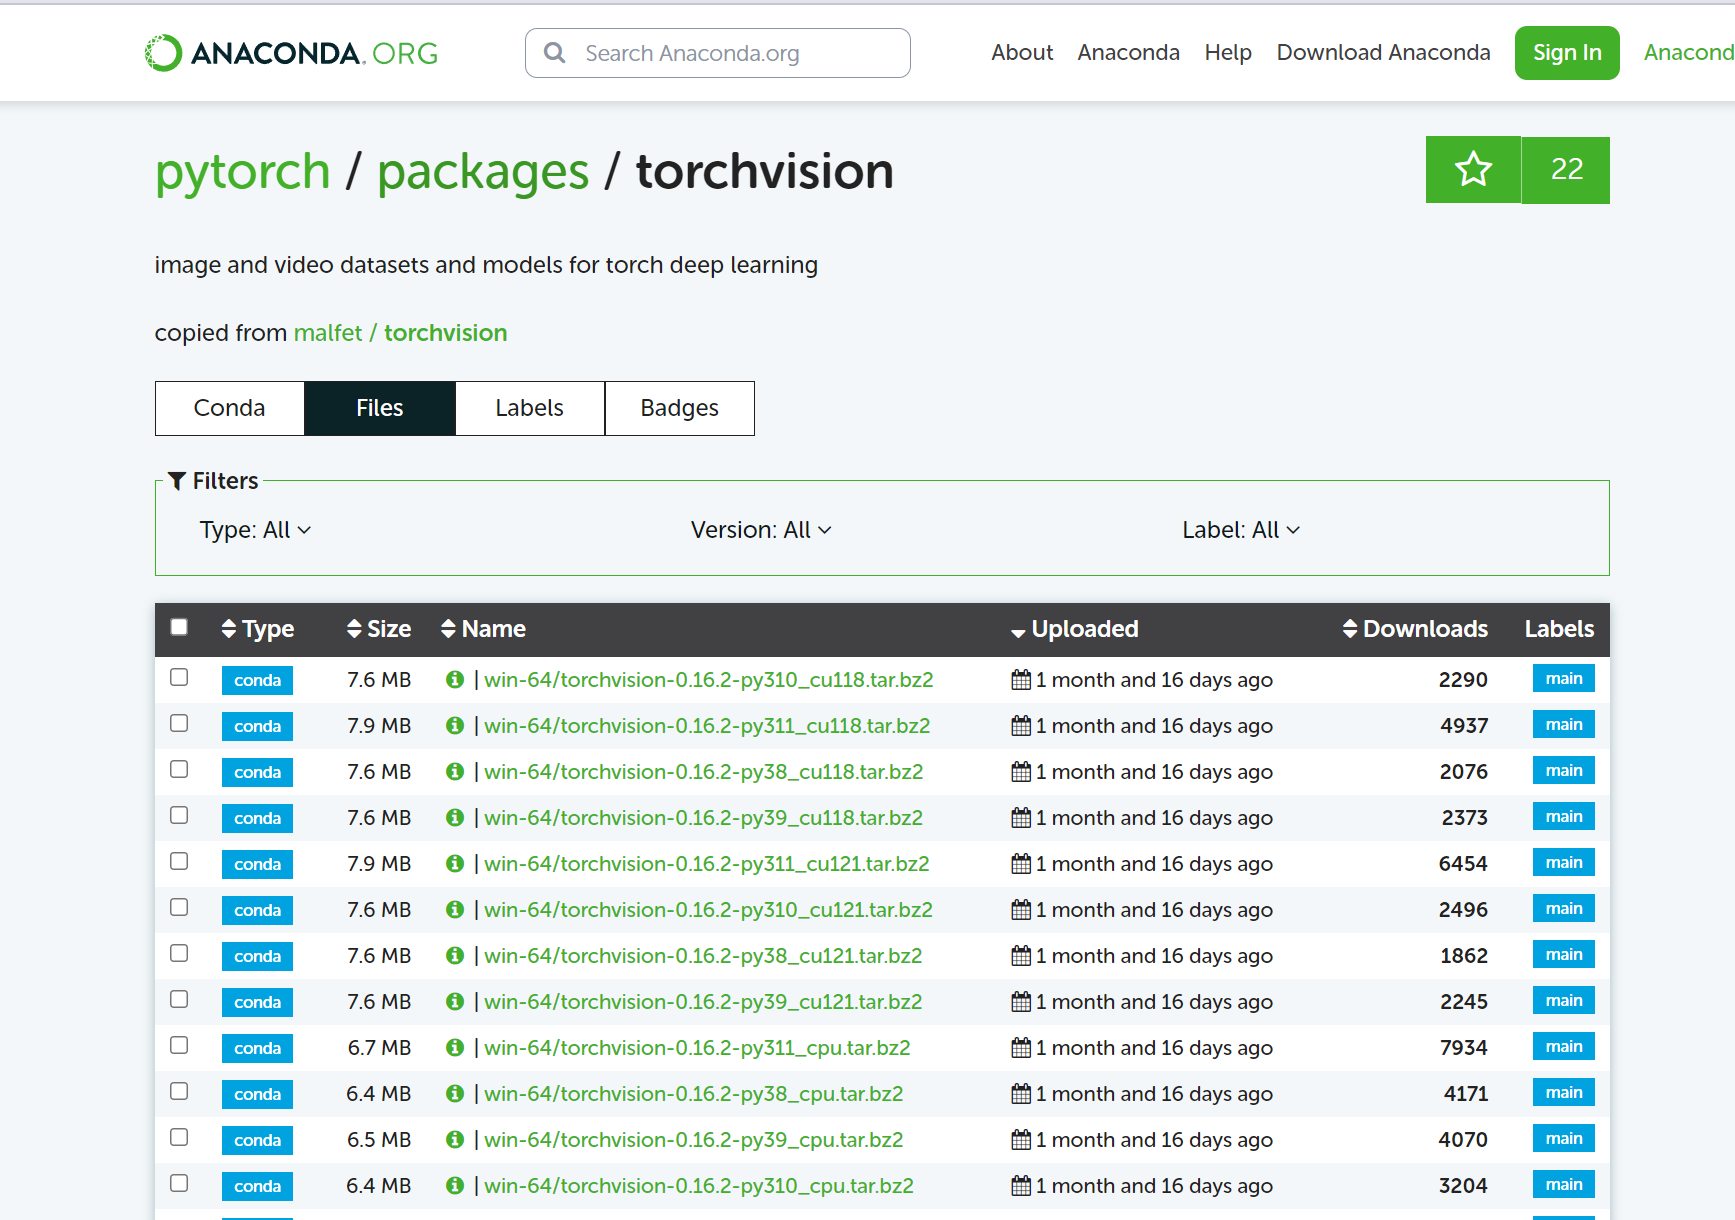Image resolution: width=1735 pixels, height=1220 pixels.
Task: Open info for py39_cu118 file
Action: (455, 818)
